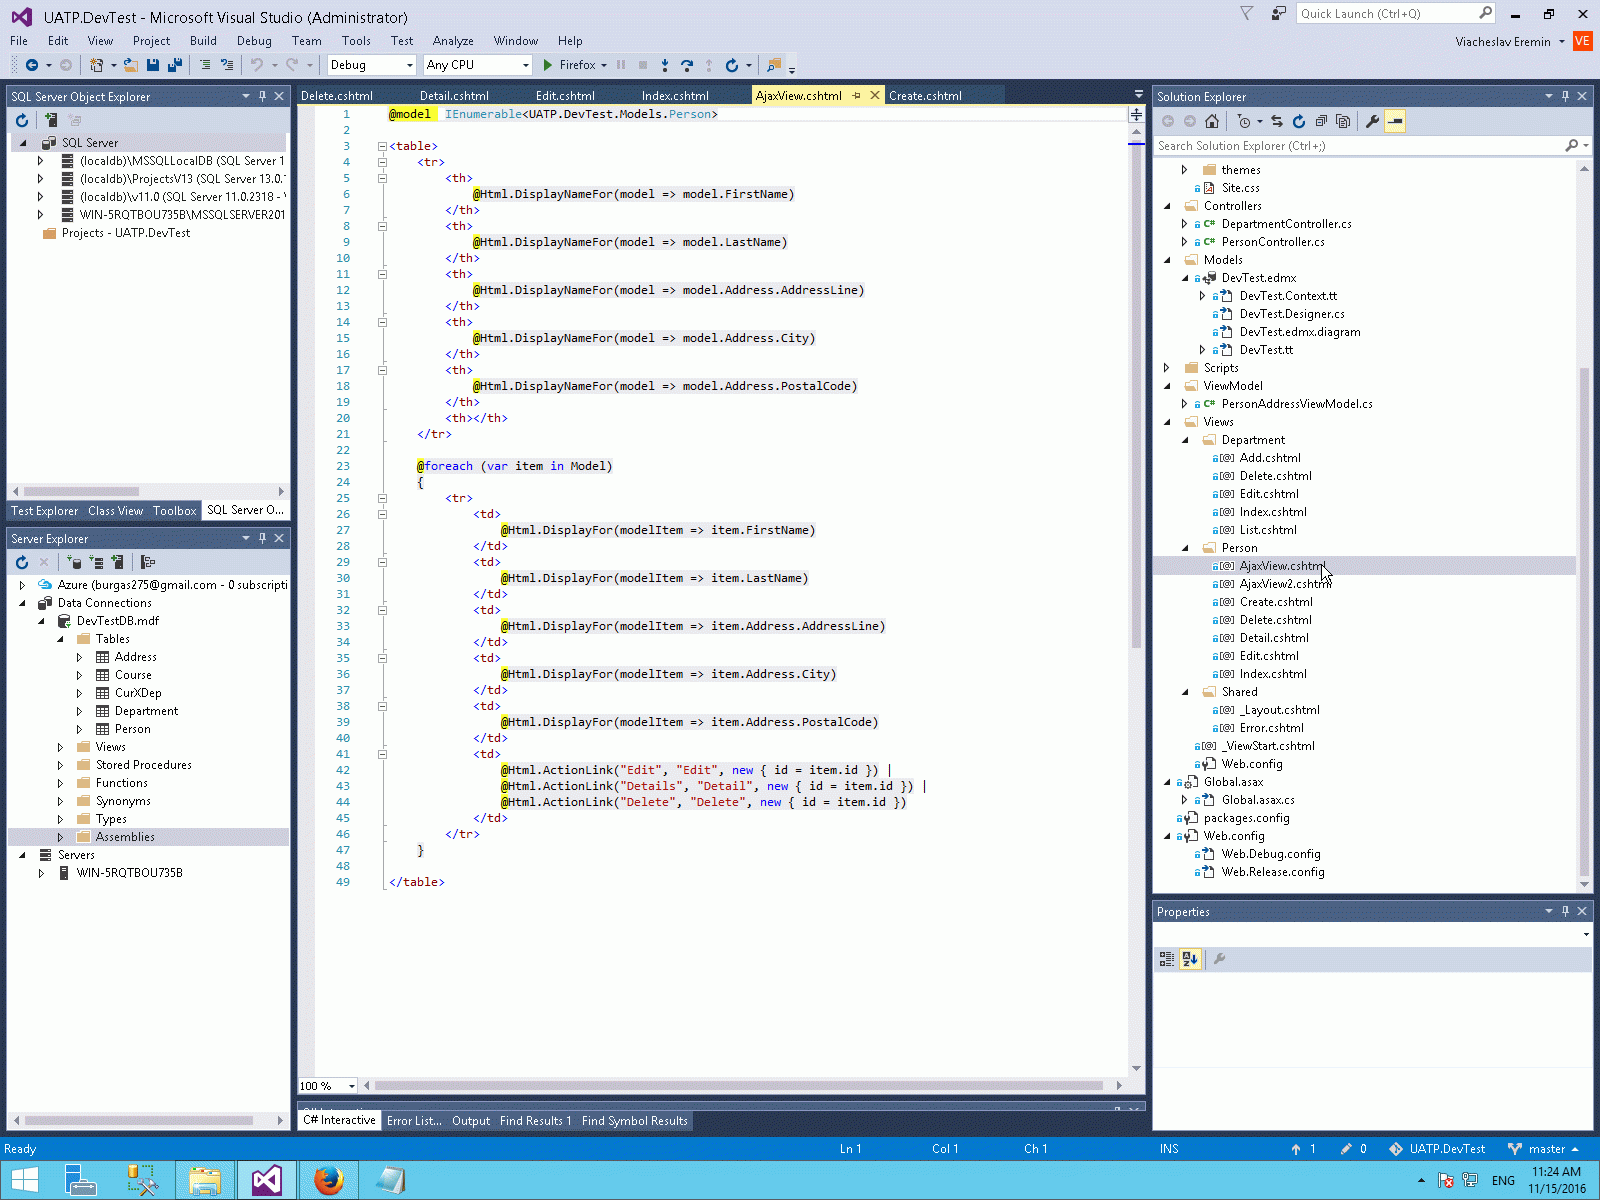The image size is (1600, 1200).
Task: Toggle pin on the AjaxView.cshtml tab
Action: [857, 96]
